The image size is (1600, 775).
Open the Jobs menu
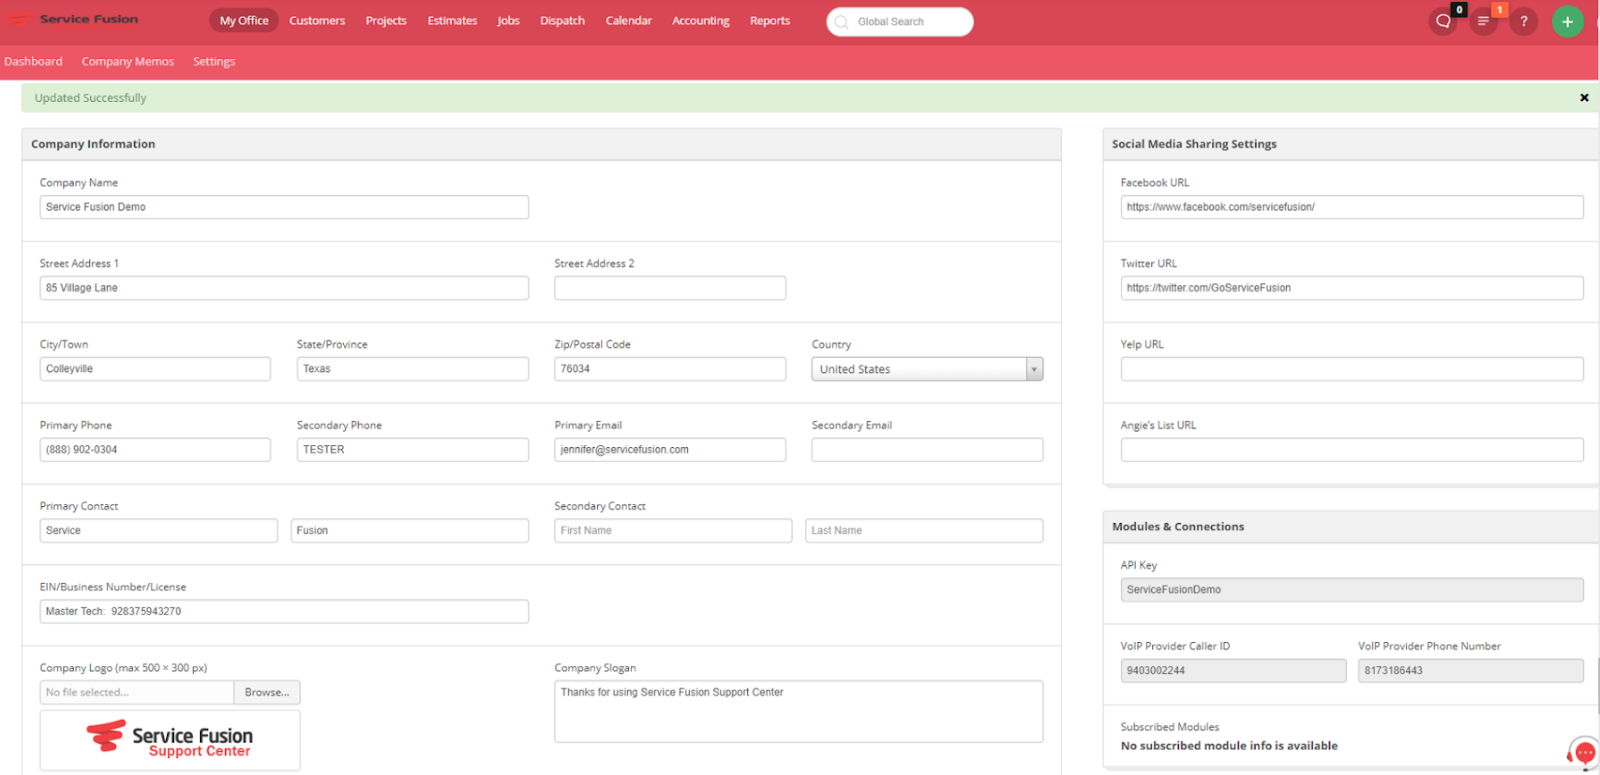[x=508, y=21]
